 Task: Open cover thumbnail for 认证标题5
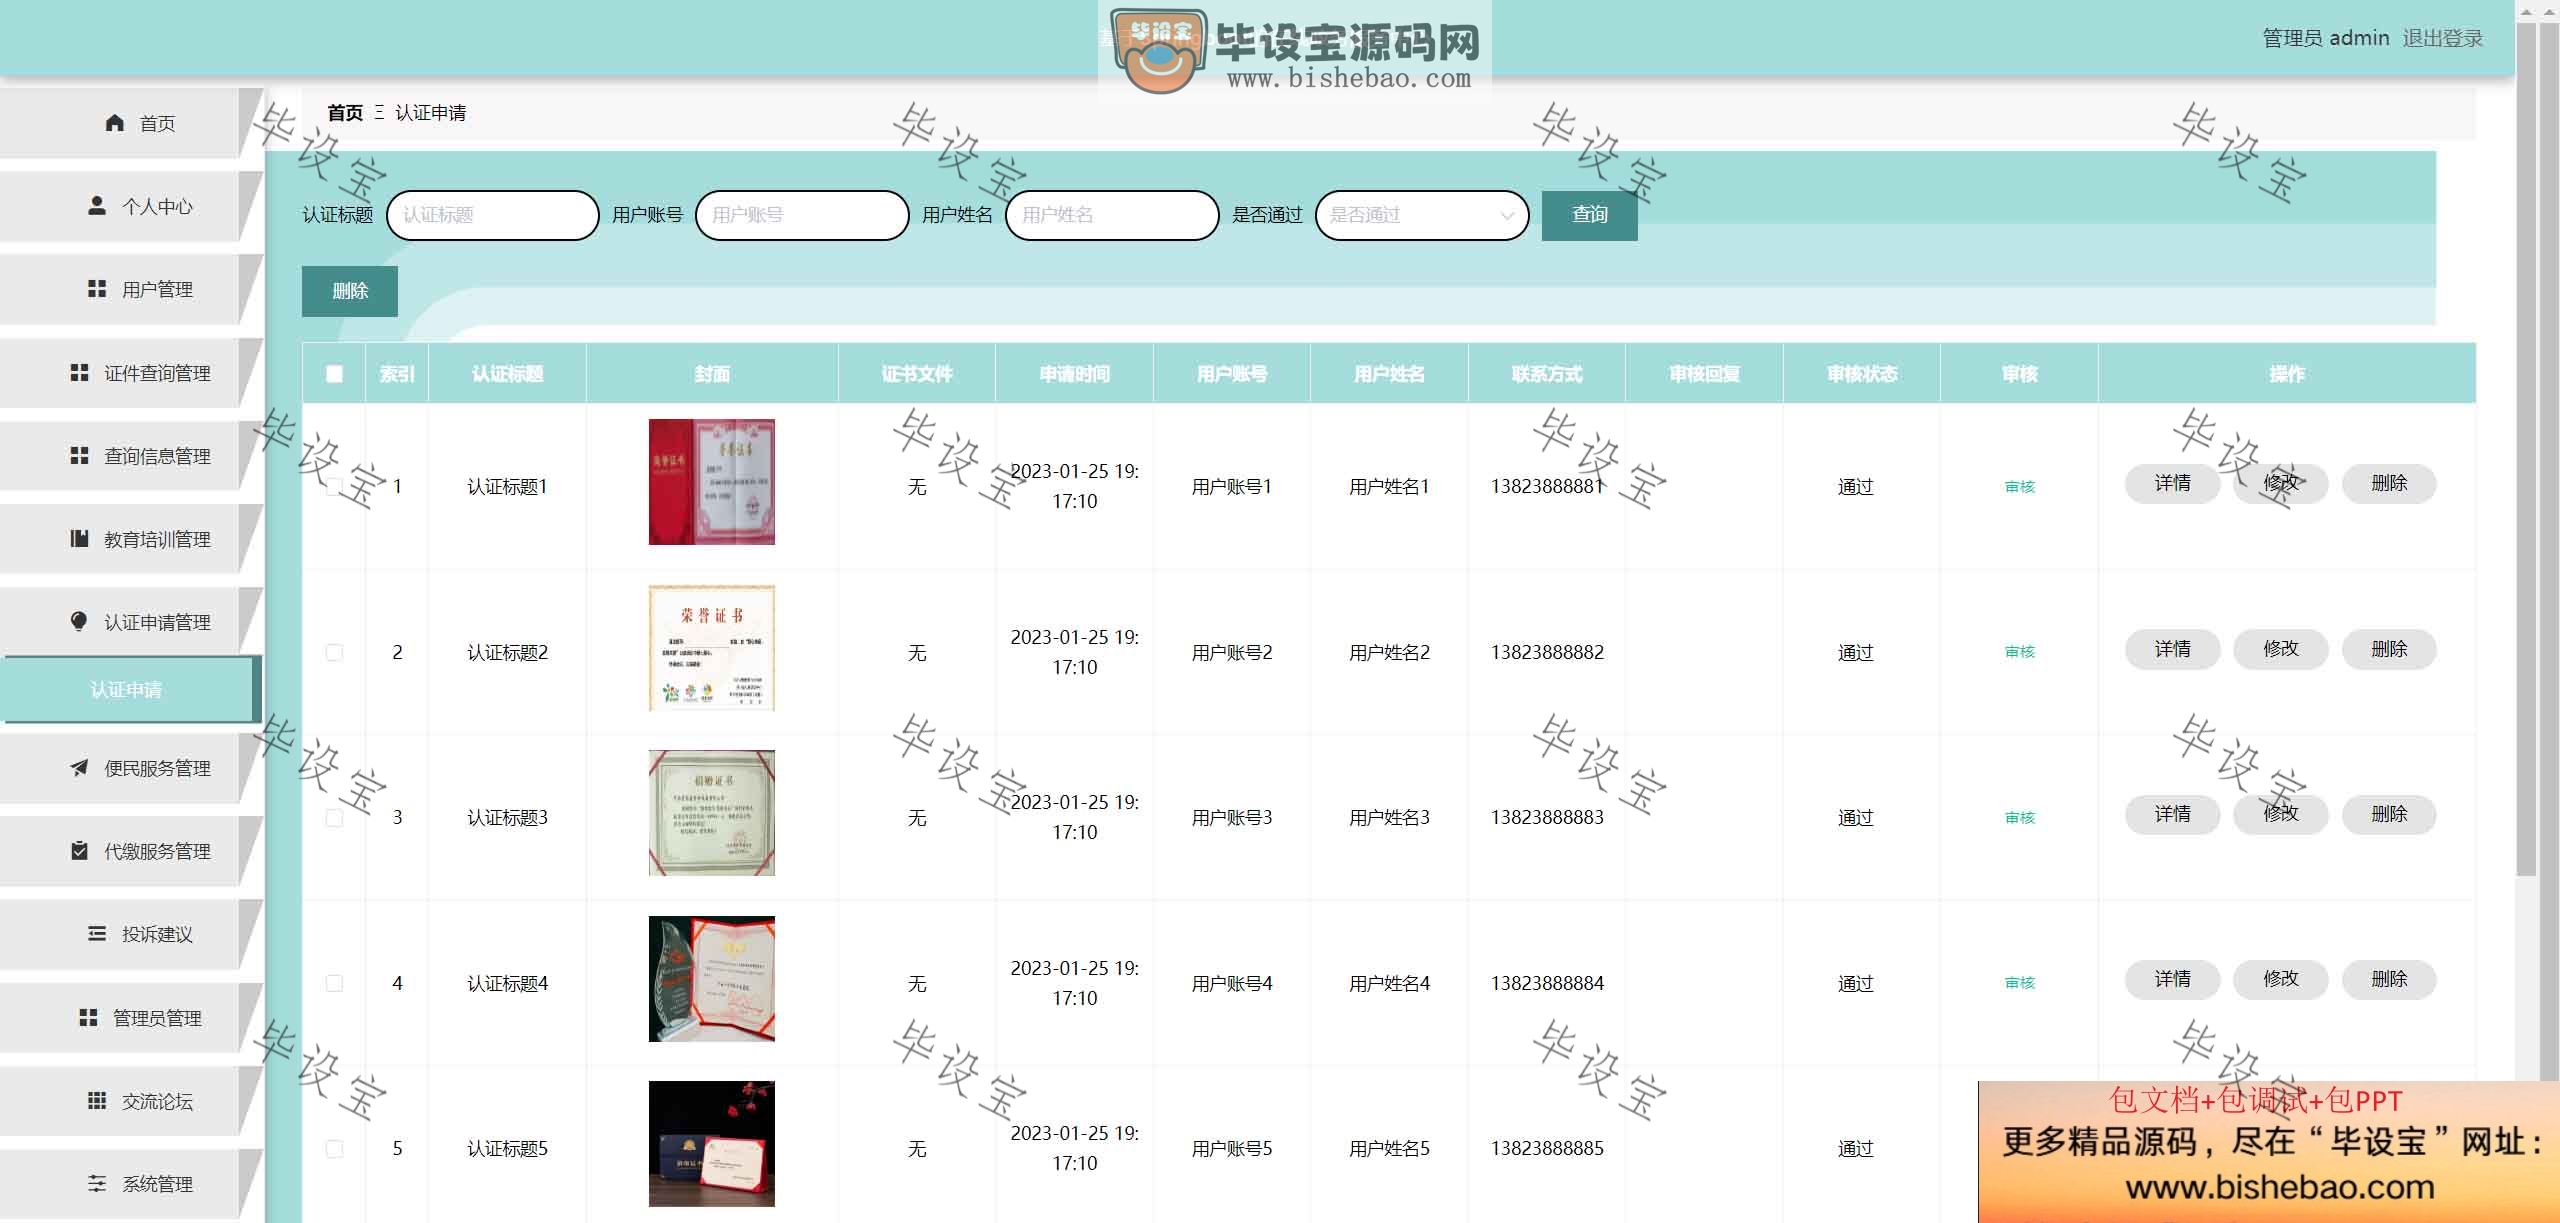point(711,1144)
